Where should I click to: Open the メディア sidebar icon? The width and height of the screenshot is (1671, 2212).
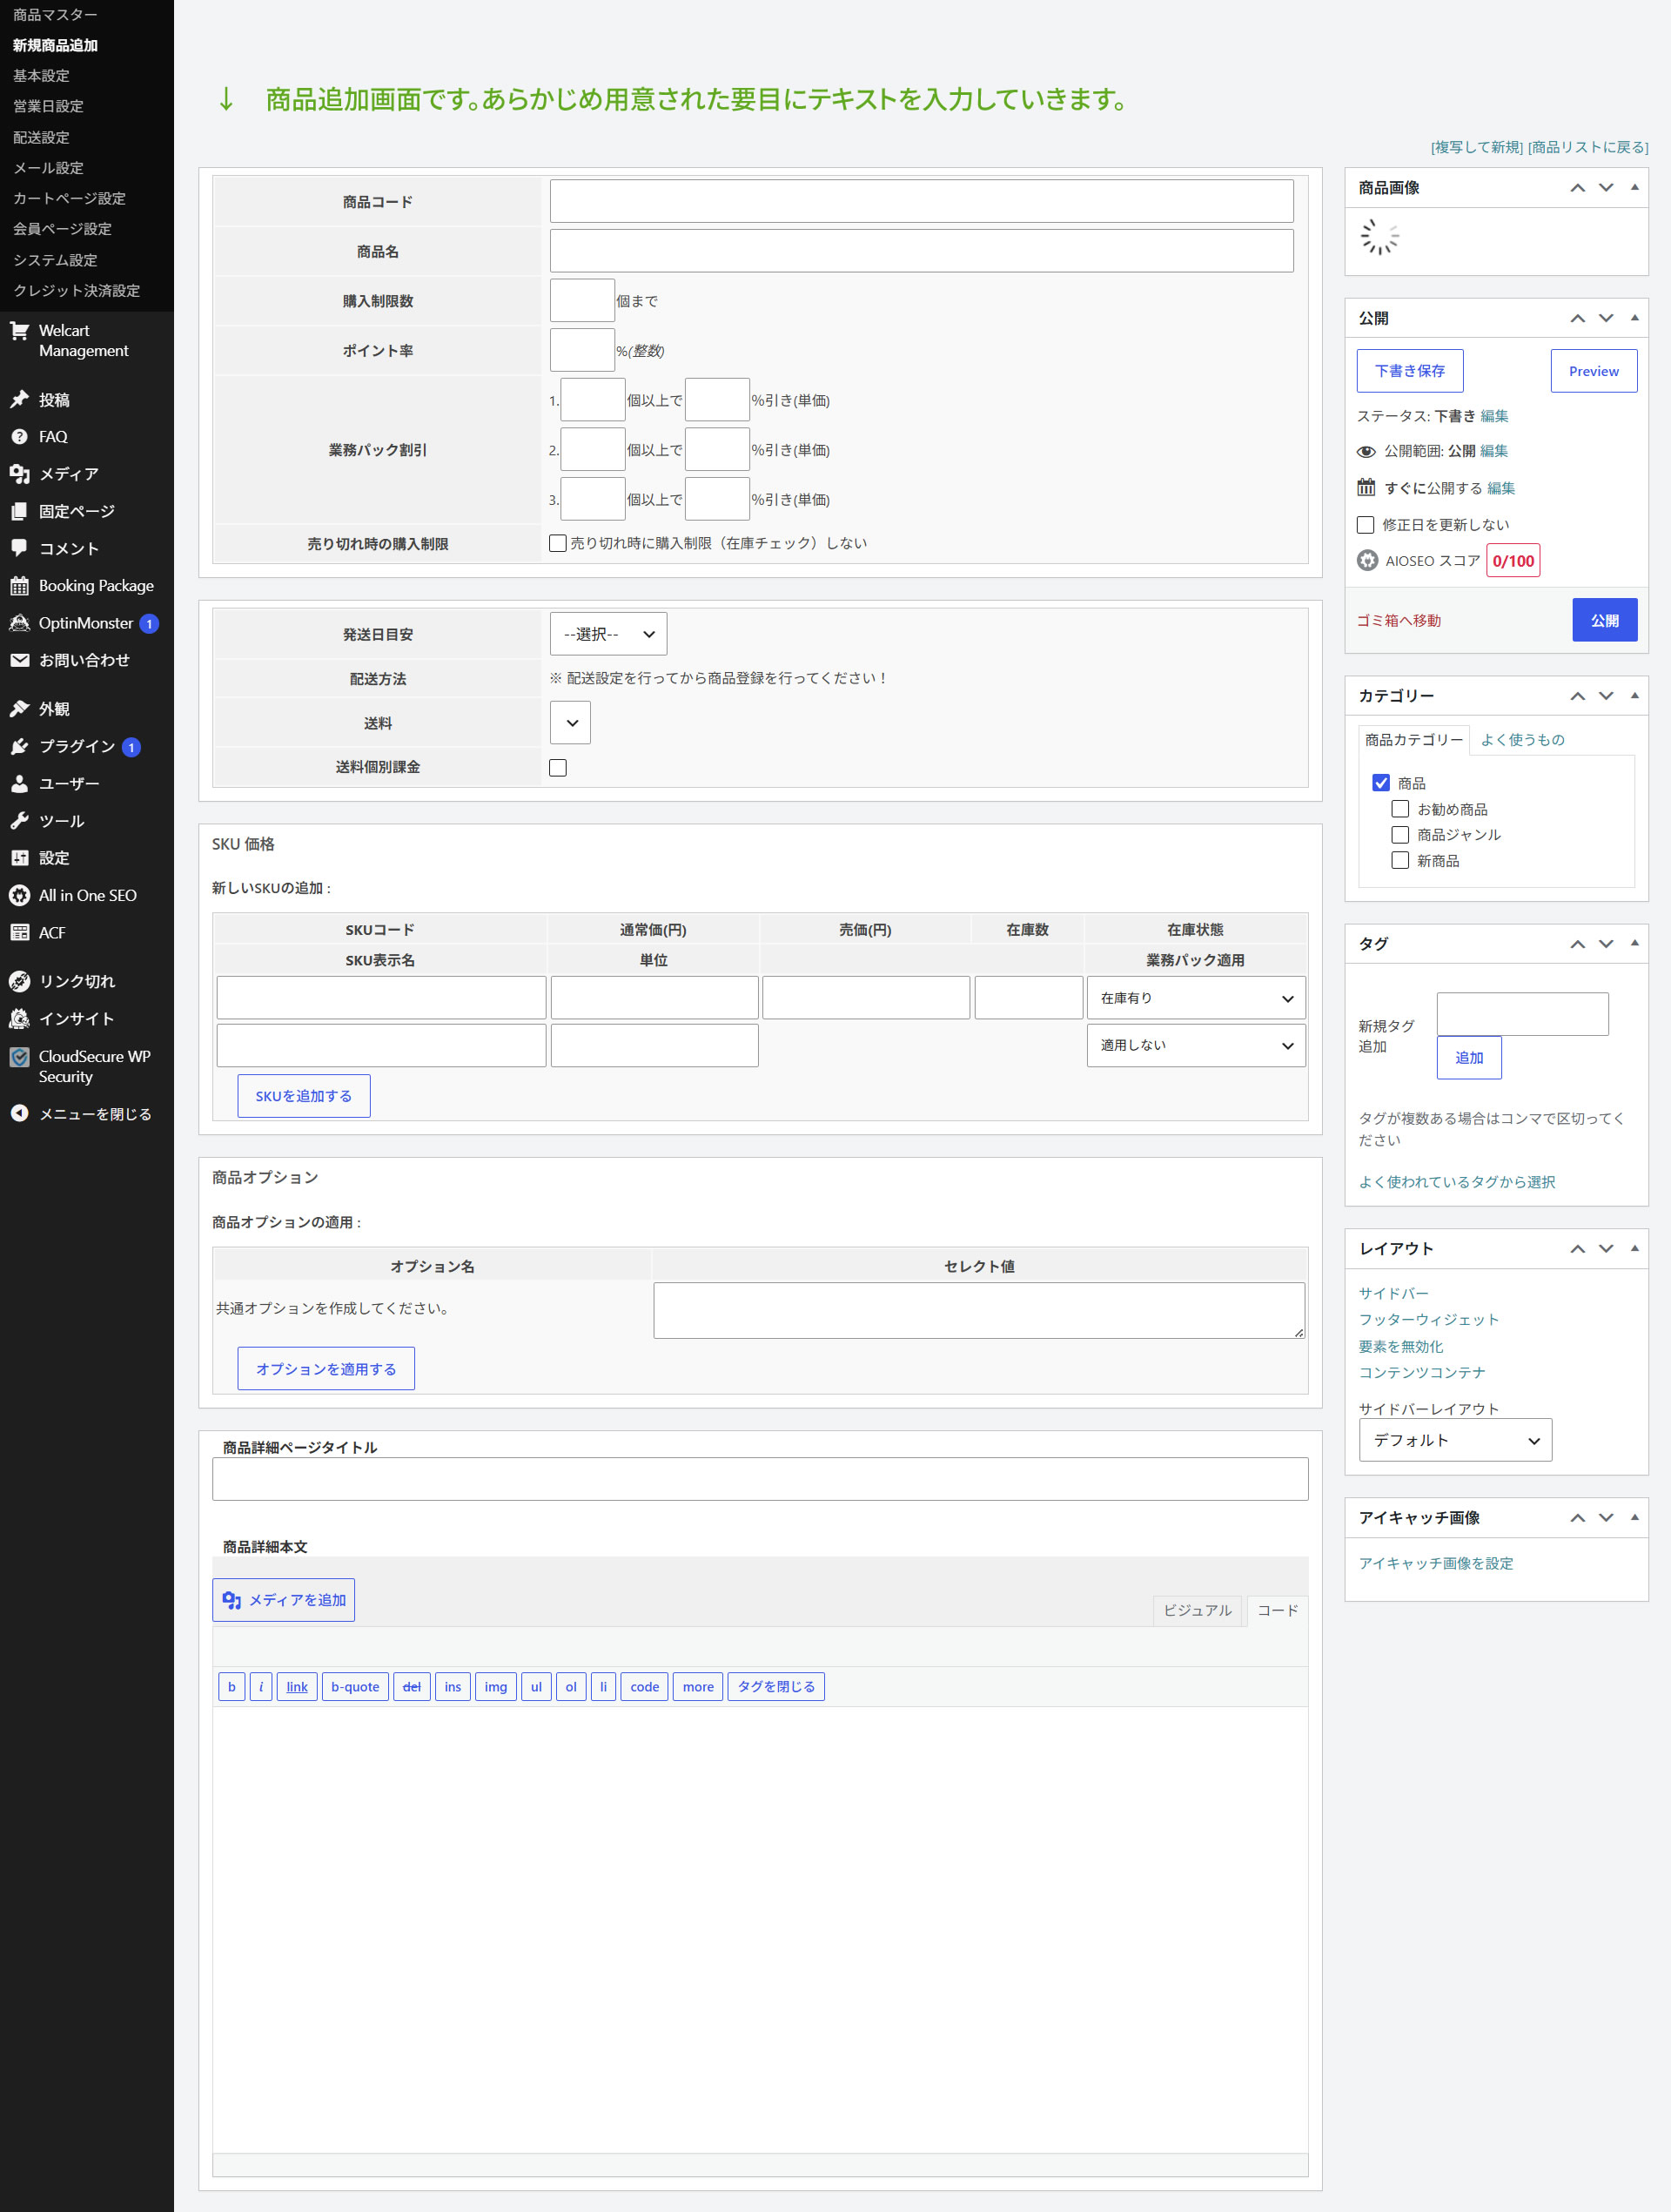pos(19,474)
